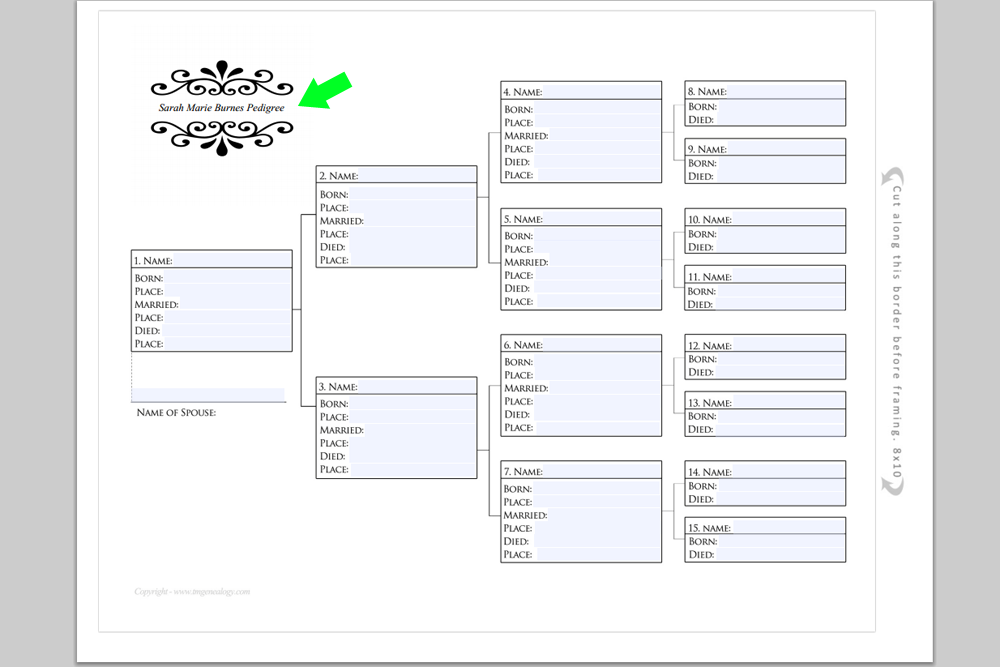Select the Born field in box 8
This screenshot has width=1000, height=667.
pos(781,106)
